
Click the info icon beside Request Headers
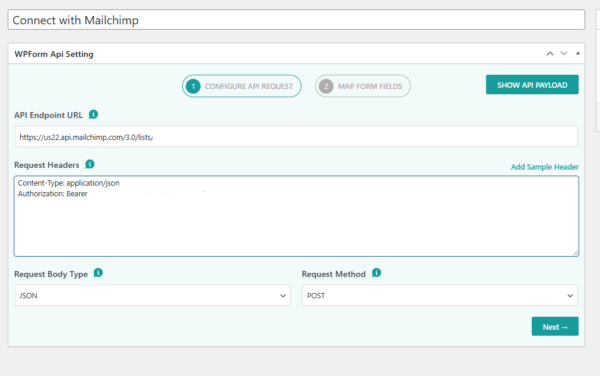pyautogui.click(x=90, y=164)
